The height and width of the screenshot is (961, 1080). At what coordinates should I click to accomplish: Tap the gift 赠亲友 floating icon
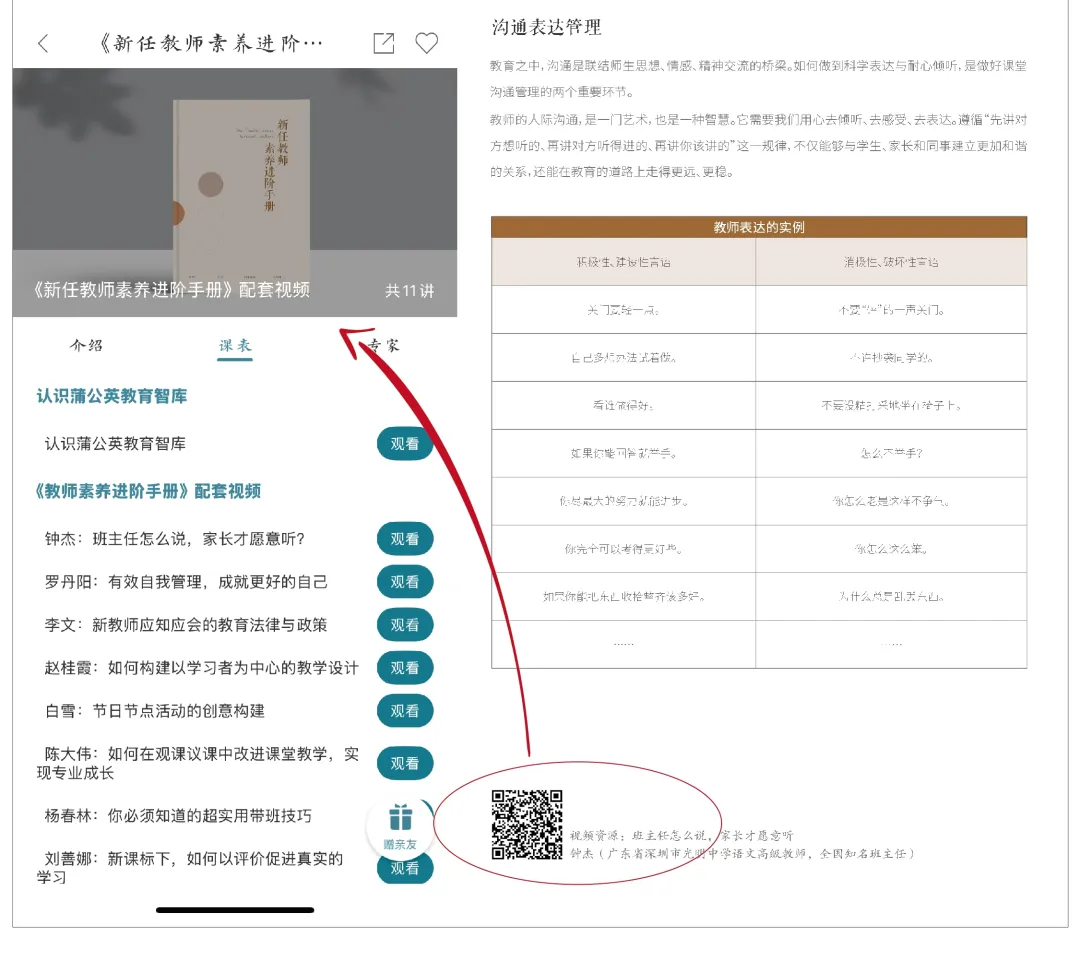pyautogui.click(x=400, y=826)
